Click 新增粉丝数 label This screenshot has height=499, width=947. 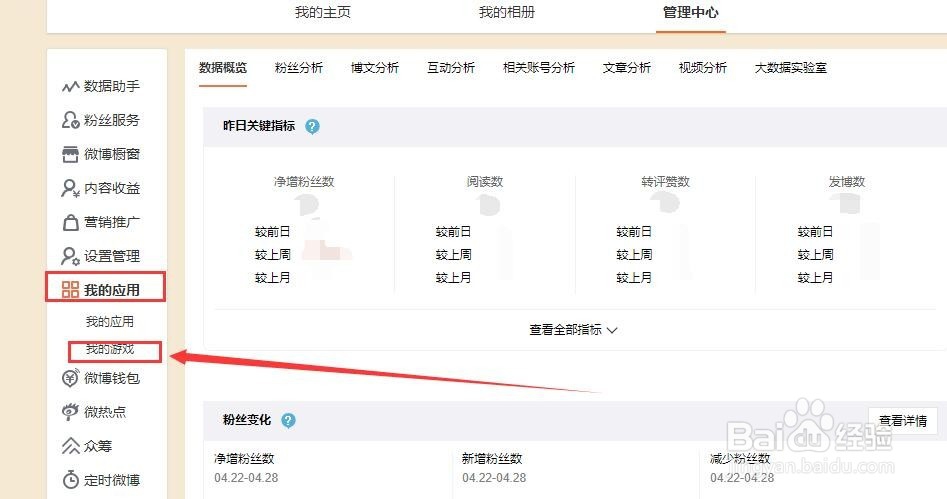tap(492, 459)
